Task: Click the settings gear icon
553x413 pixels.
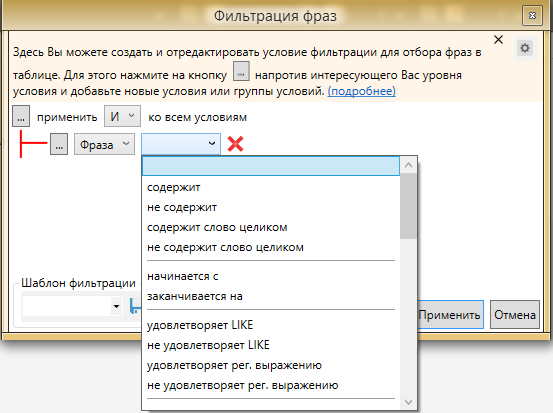Action: [525, 48]
